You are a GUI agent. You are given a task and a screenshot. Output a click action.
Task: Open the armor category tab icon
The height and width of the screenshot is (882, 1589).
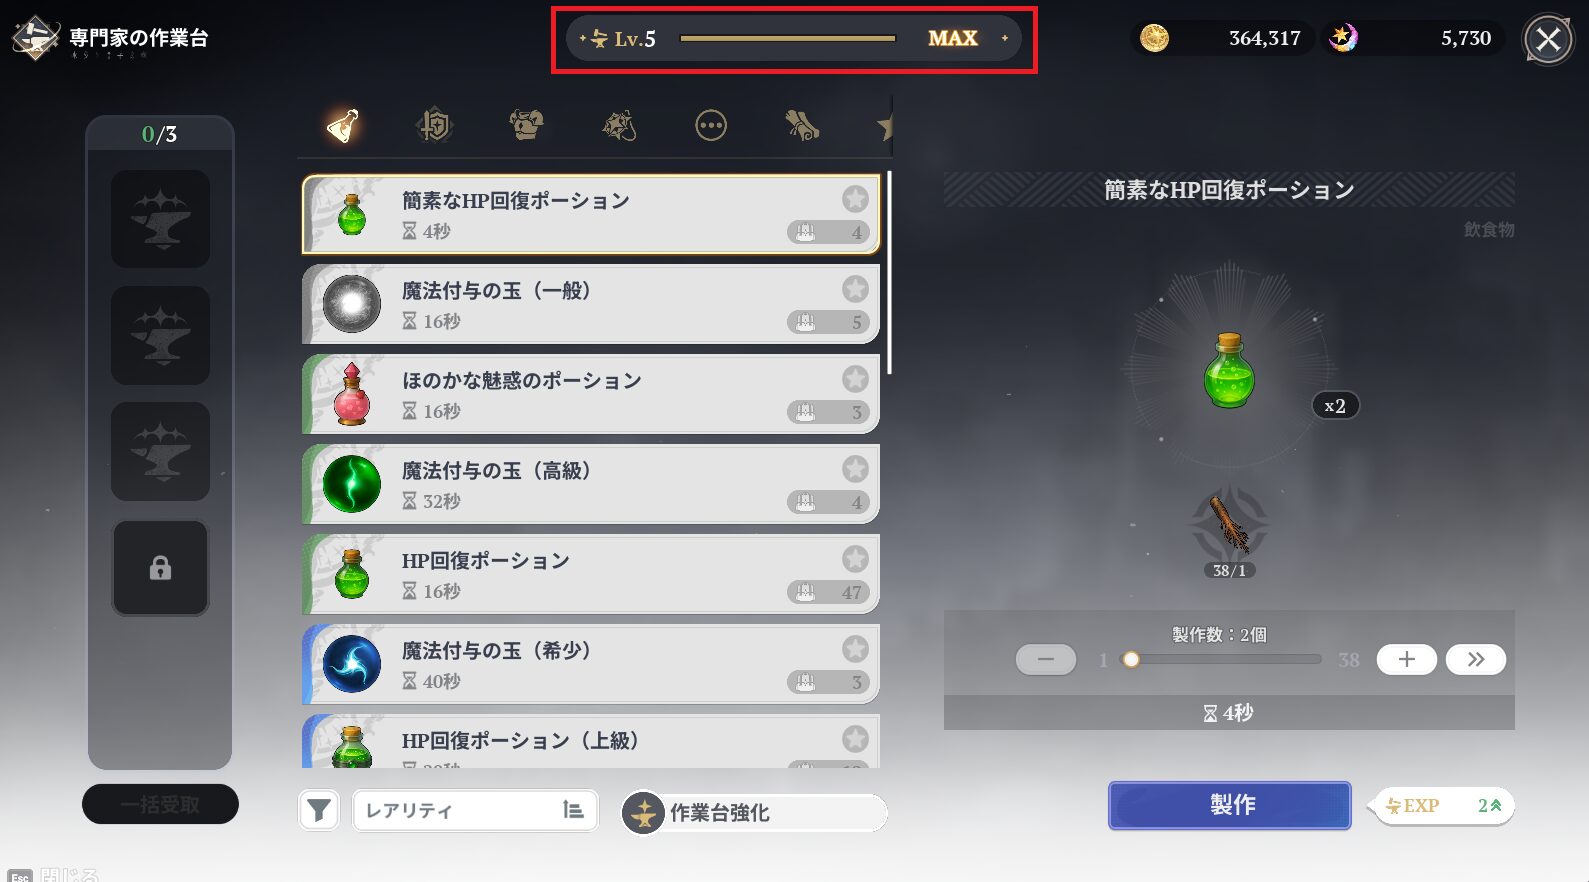(526, 125)
